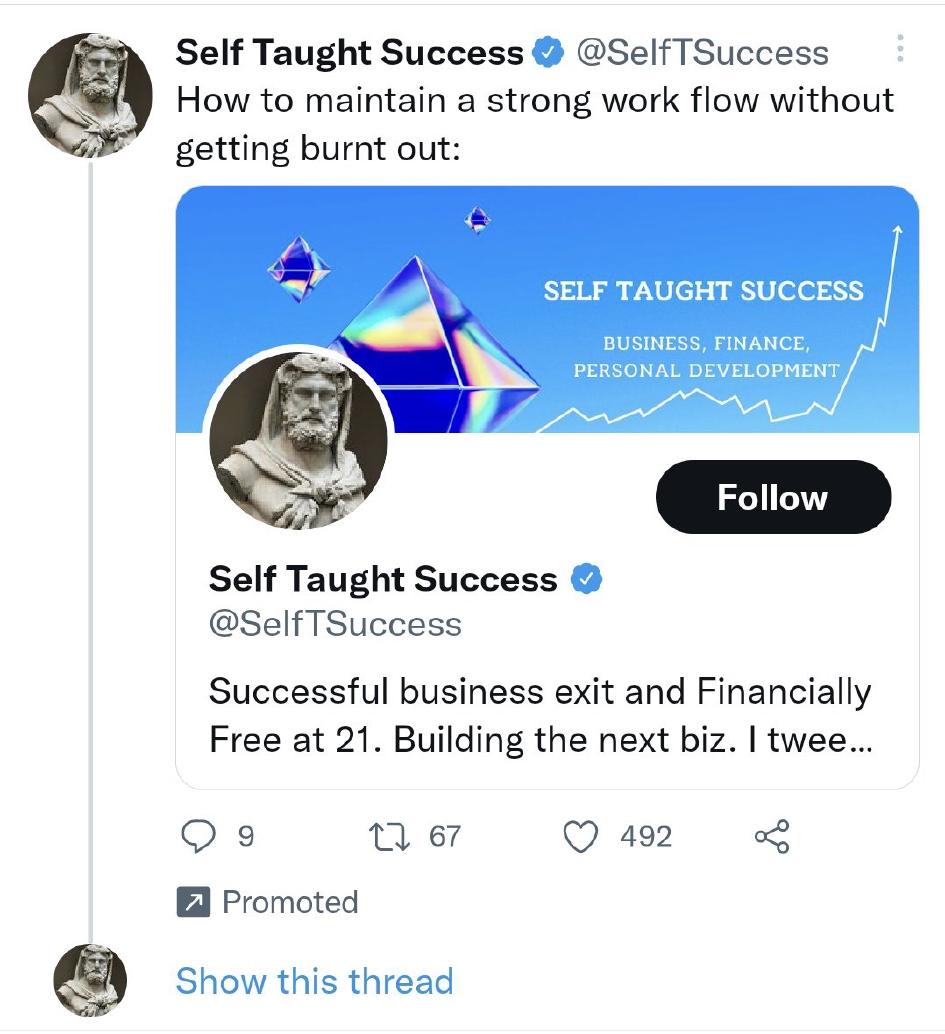The width and height of the screenshot is (945, 1034).
Task: Click the Promoted label text
Action: click(x=290, y=903)
